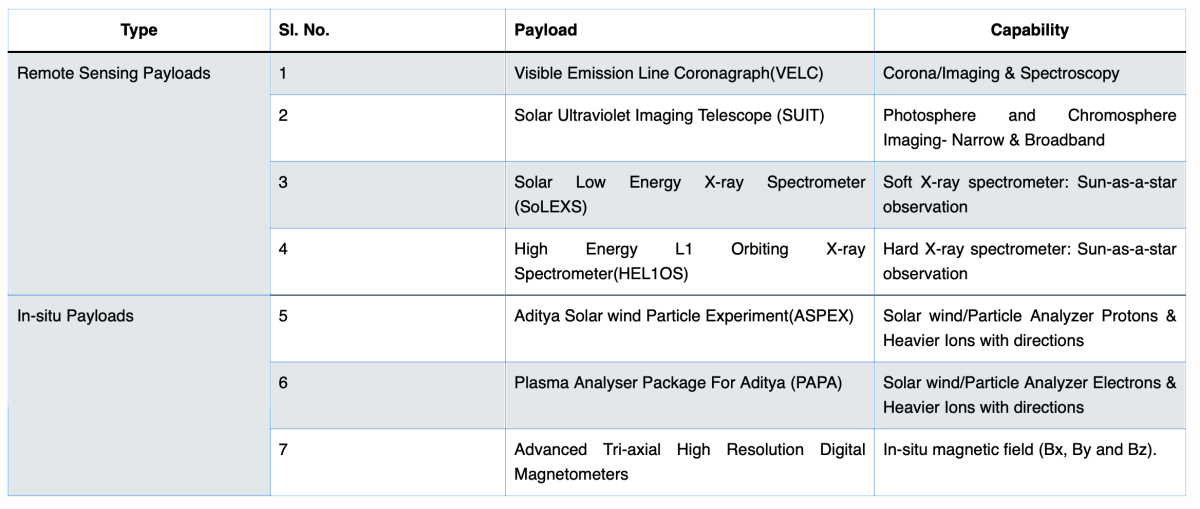Click the Hard X-ray spectrometer capability cell
This screenshot has width=1200, height=509.
point(1029,261)
